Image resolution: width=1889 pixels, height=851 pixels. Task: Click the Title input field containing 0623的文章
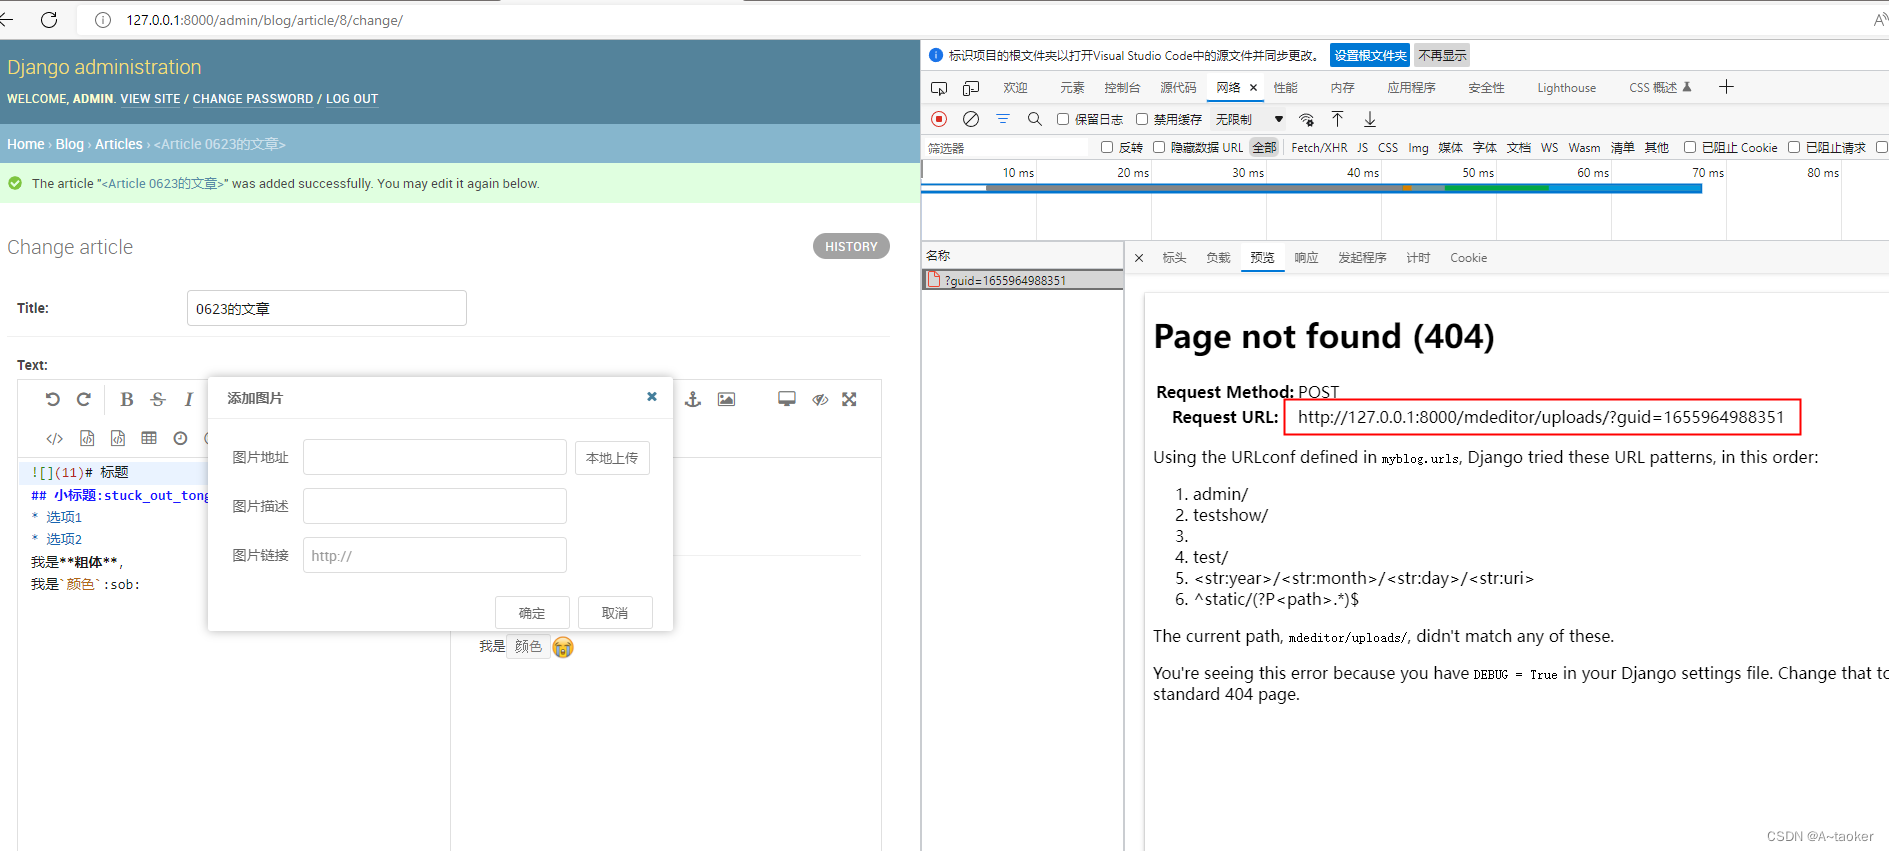coord(327,308)
